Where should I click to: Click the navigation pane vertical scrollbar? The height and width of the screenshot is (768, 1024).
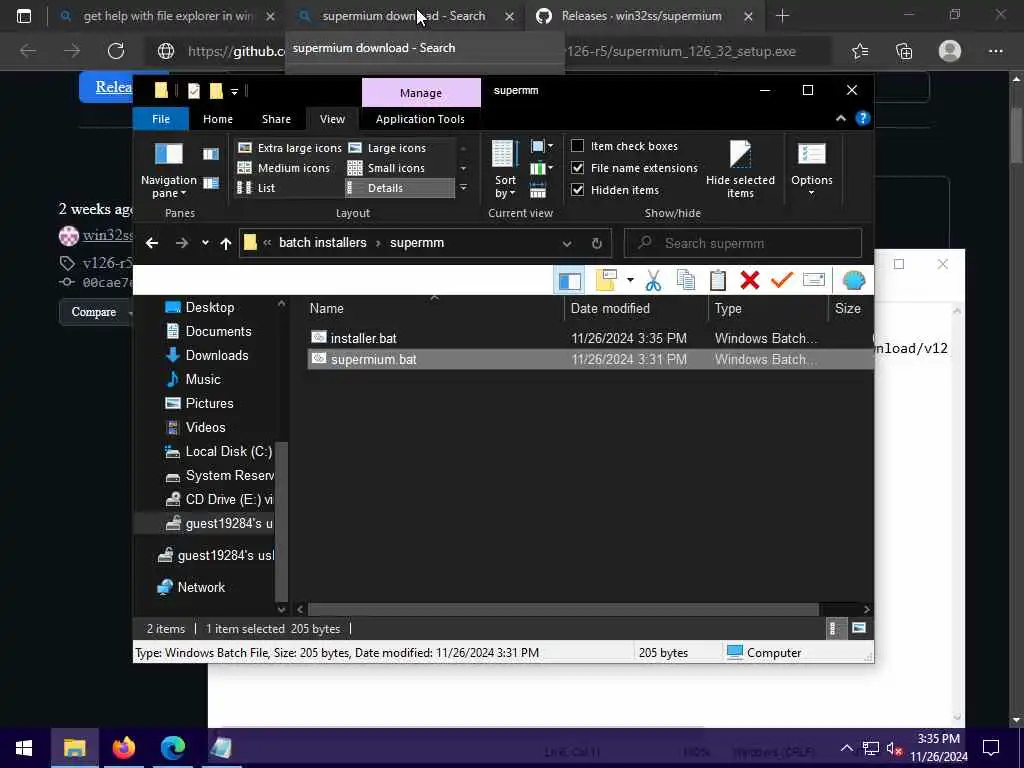(x=281, y=520)
